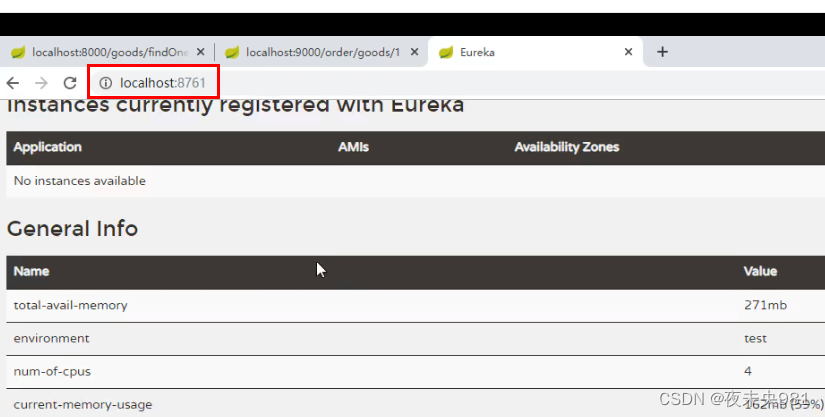
Task: Reload the Eureka page
Action: (x=70, y=83)
